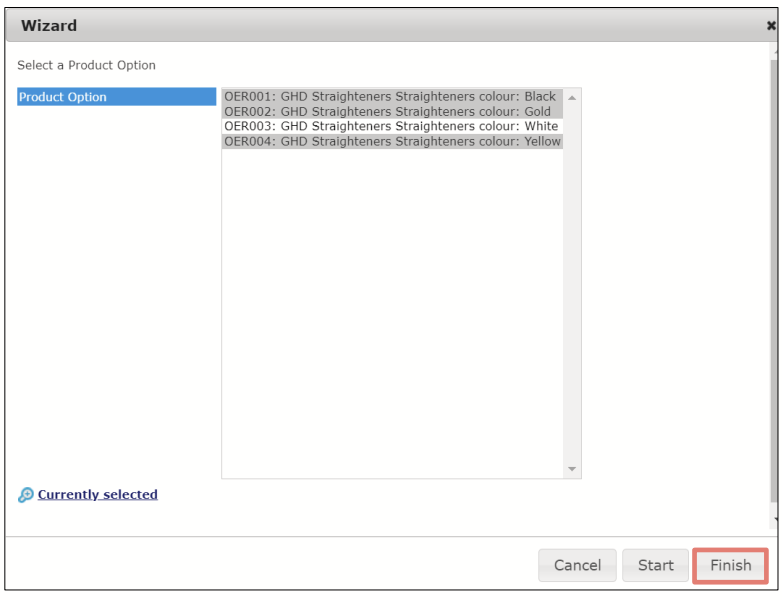Click the list box scroll up arrow
Viewport: 782px width, 600px height.
[x=572, y=98]
